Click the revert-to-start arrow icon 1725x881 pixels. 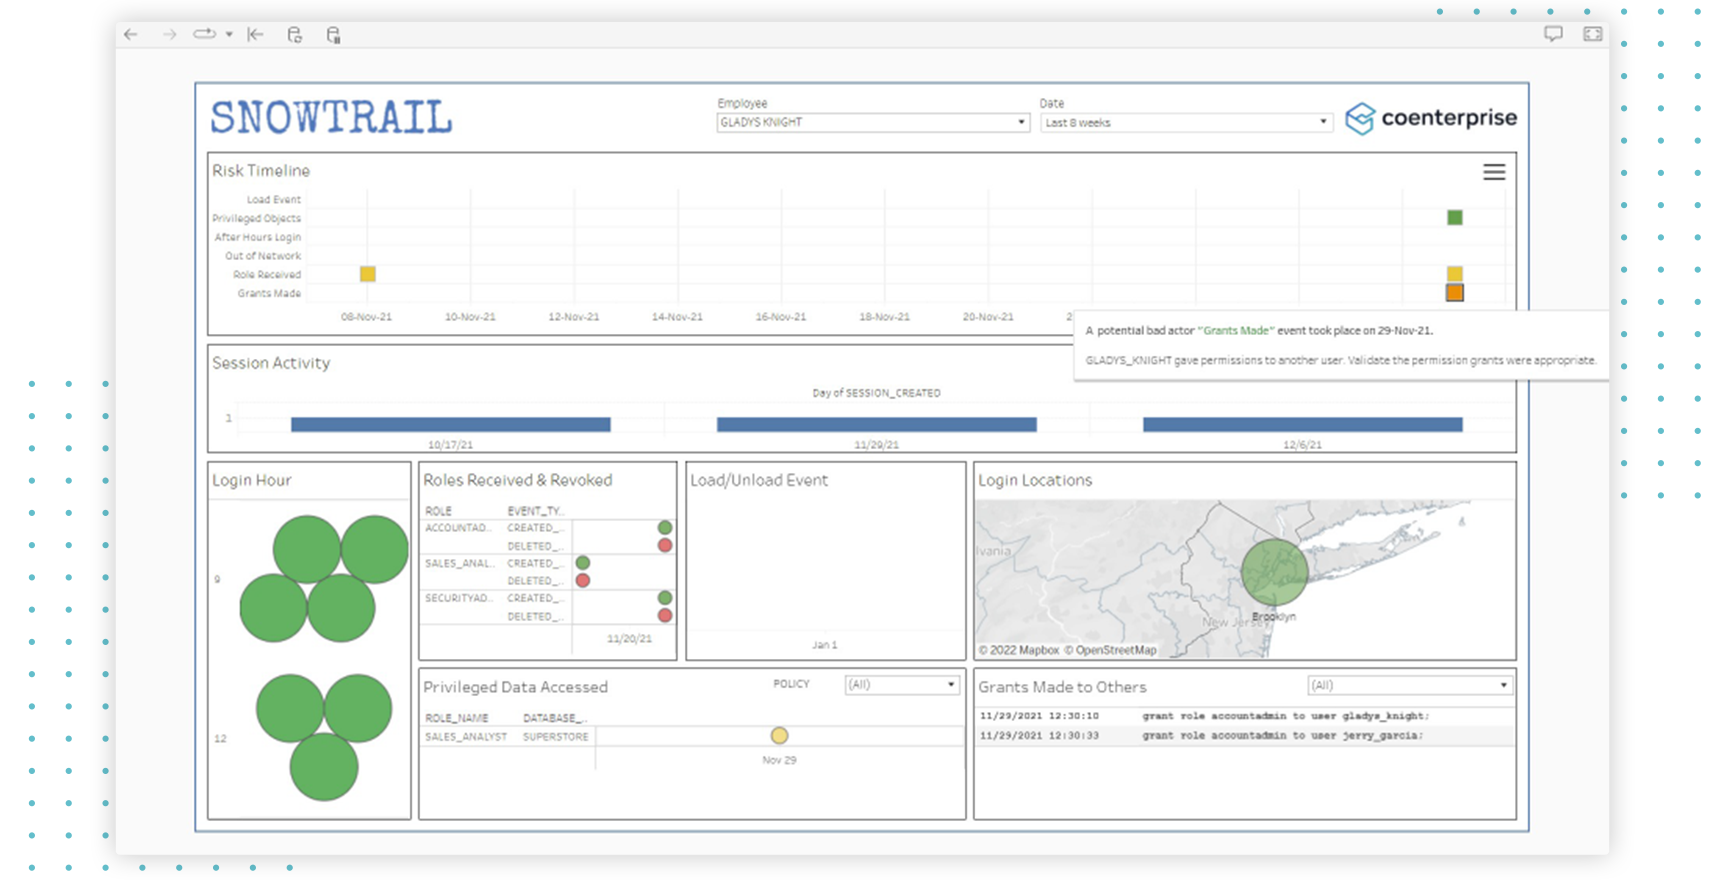255,34
